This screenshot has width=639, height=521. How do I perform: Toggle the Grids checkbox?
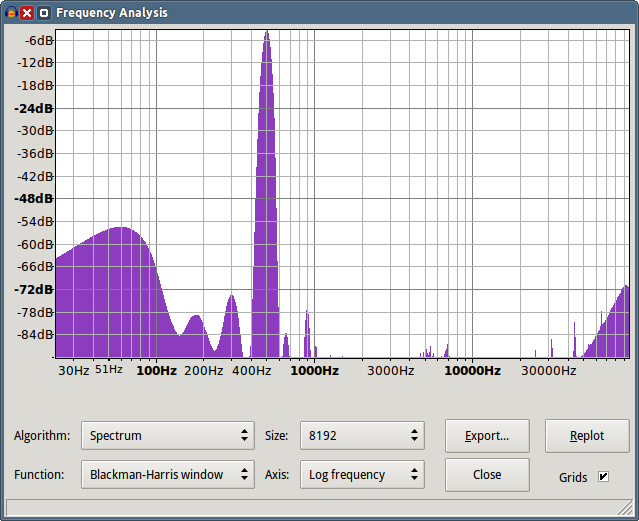(x=604, y=477)
